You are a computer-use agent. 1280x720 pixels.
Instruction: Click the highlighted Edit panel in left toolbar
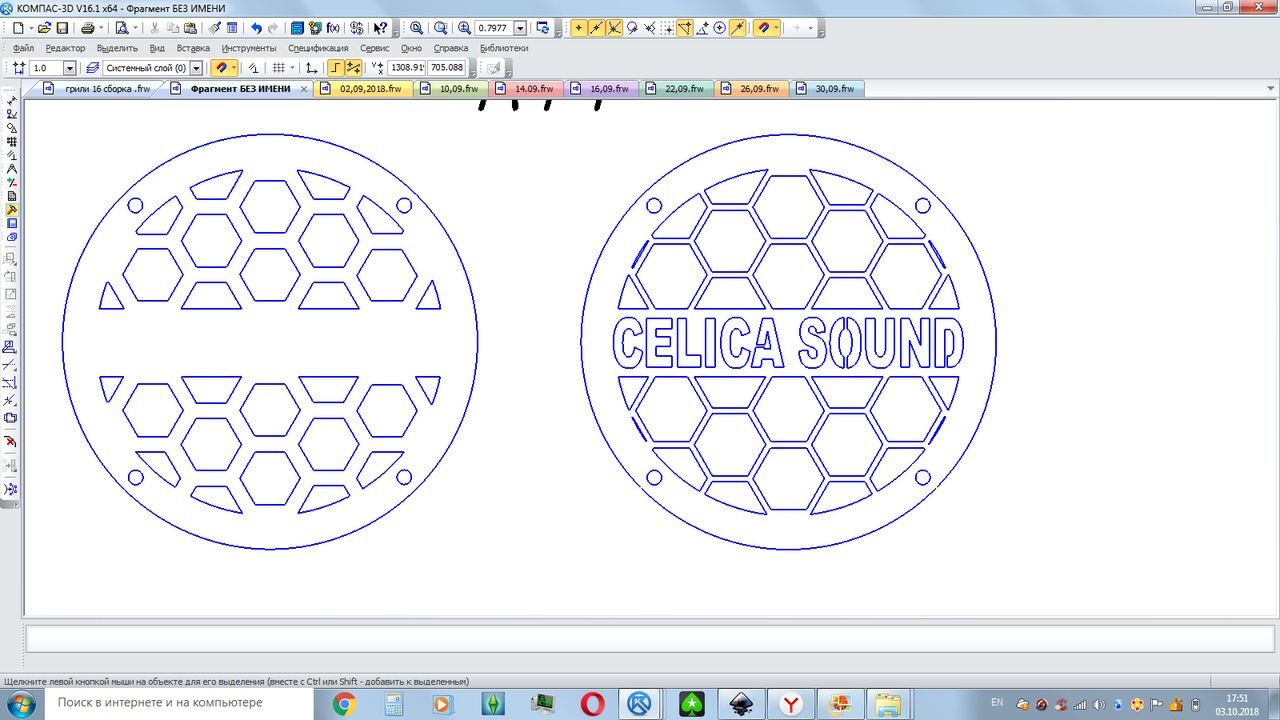pyautogui.click(x=12, y=209)
